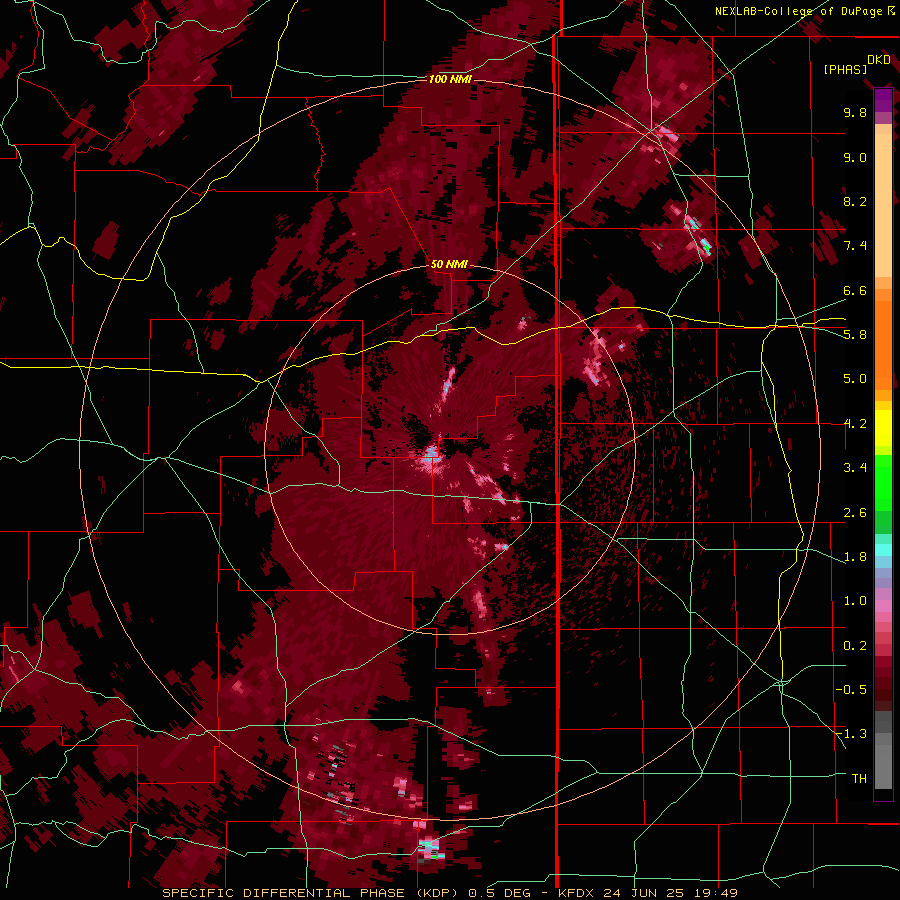Click the 8.2 value on the color scale
900x900 pixels.
point(855,201)
